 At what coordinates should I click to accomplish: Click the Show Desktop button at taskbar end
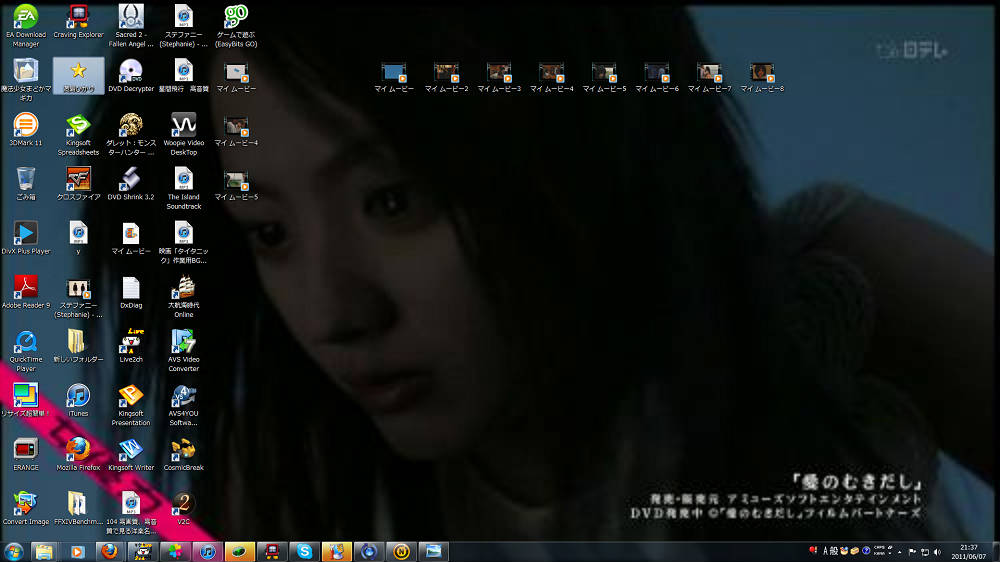tap(995, 552)
